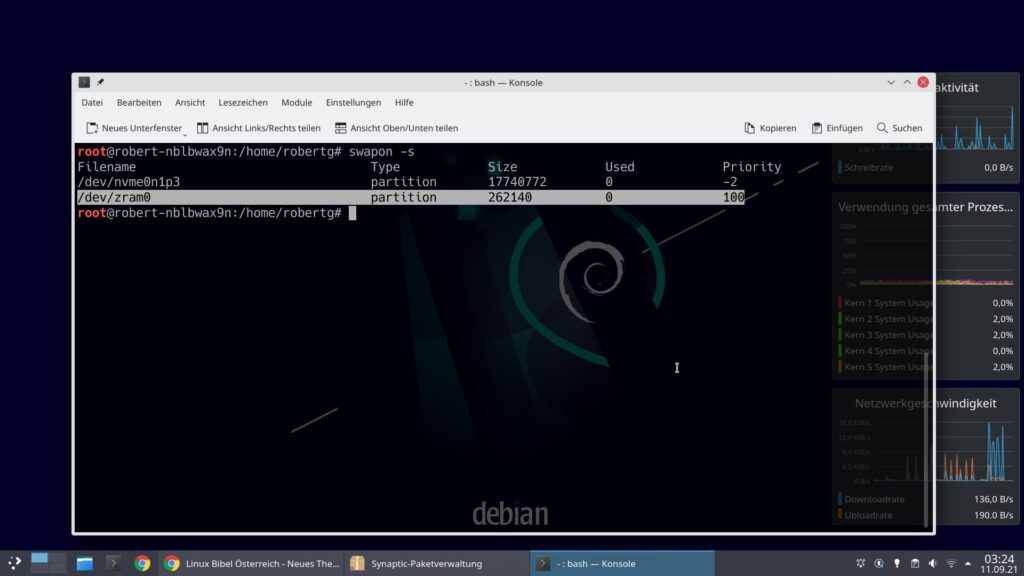Click Neues Unterfenster toolbar button
Image resolution: width=1024 pixels, height=576 pixels.
pyautogui.click(x=133, y=128)
